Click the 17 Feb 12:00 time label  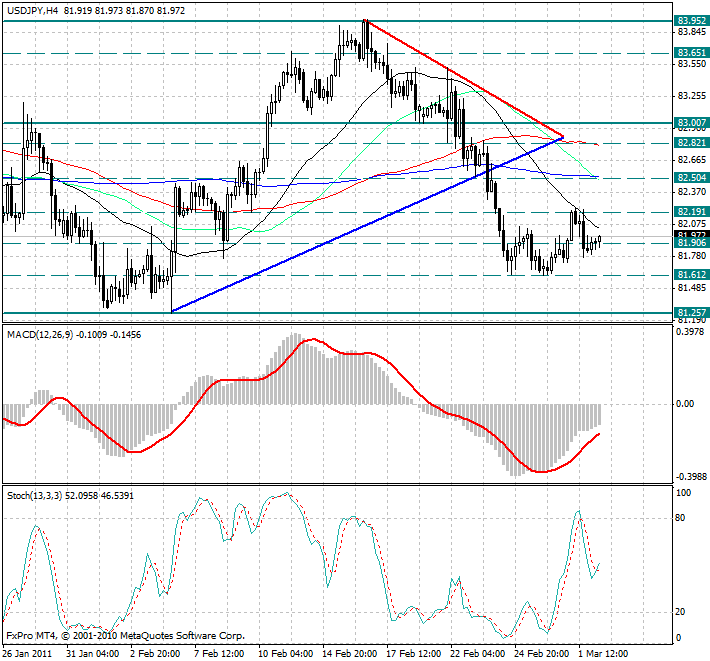(414, 654)
